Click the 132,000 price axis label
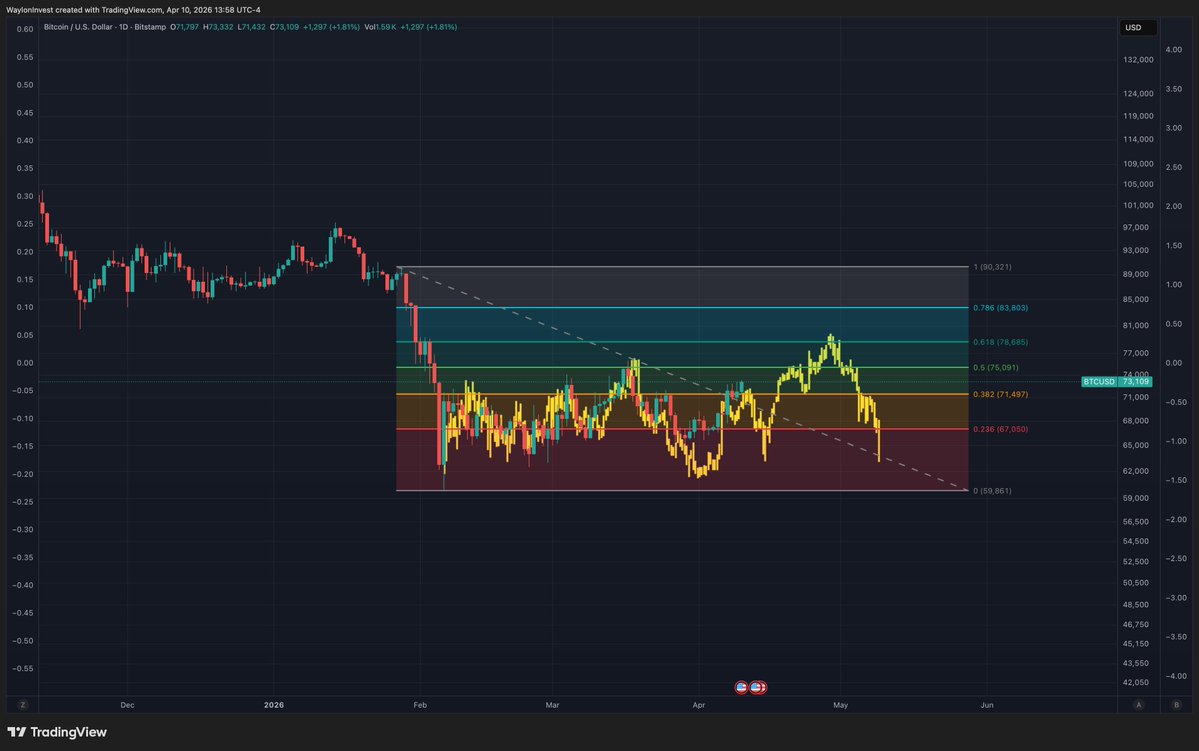 (1138, 60)
